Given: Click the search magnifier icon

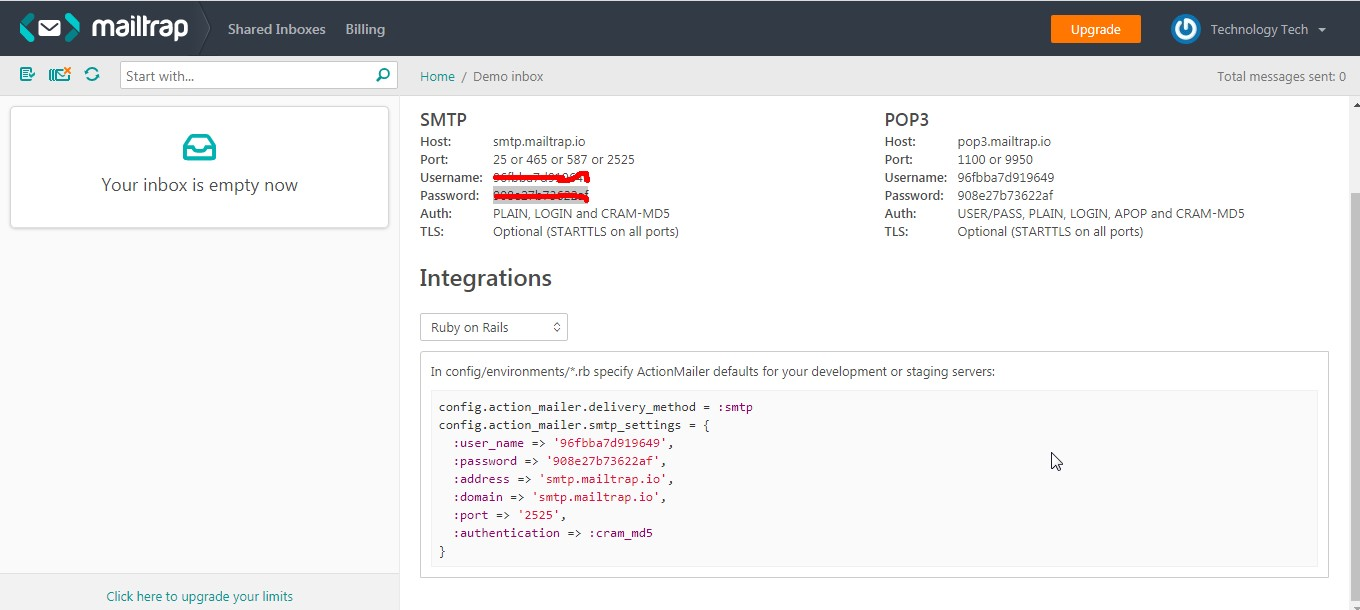Looking at the screenshot, I should click(383, 75).
